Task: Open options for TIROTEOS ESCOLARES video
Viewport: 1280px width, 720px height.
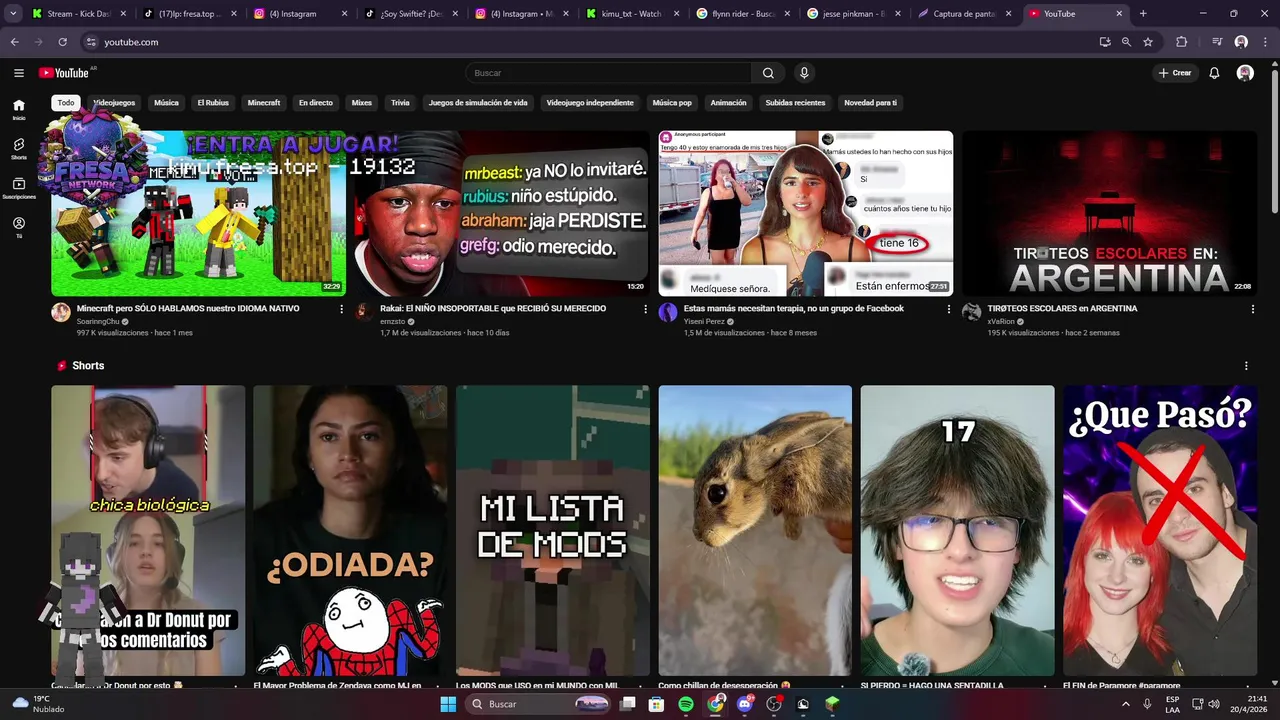Action: tap(1252, 309)
